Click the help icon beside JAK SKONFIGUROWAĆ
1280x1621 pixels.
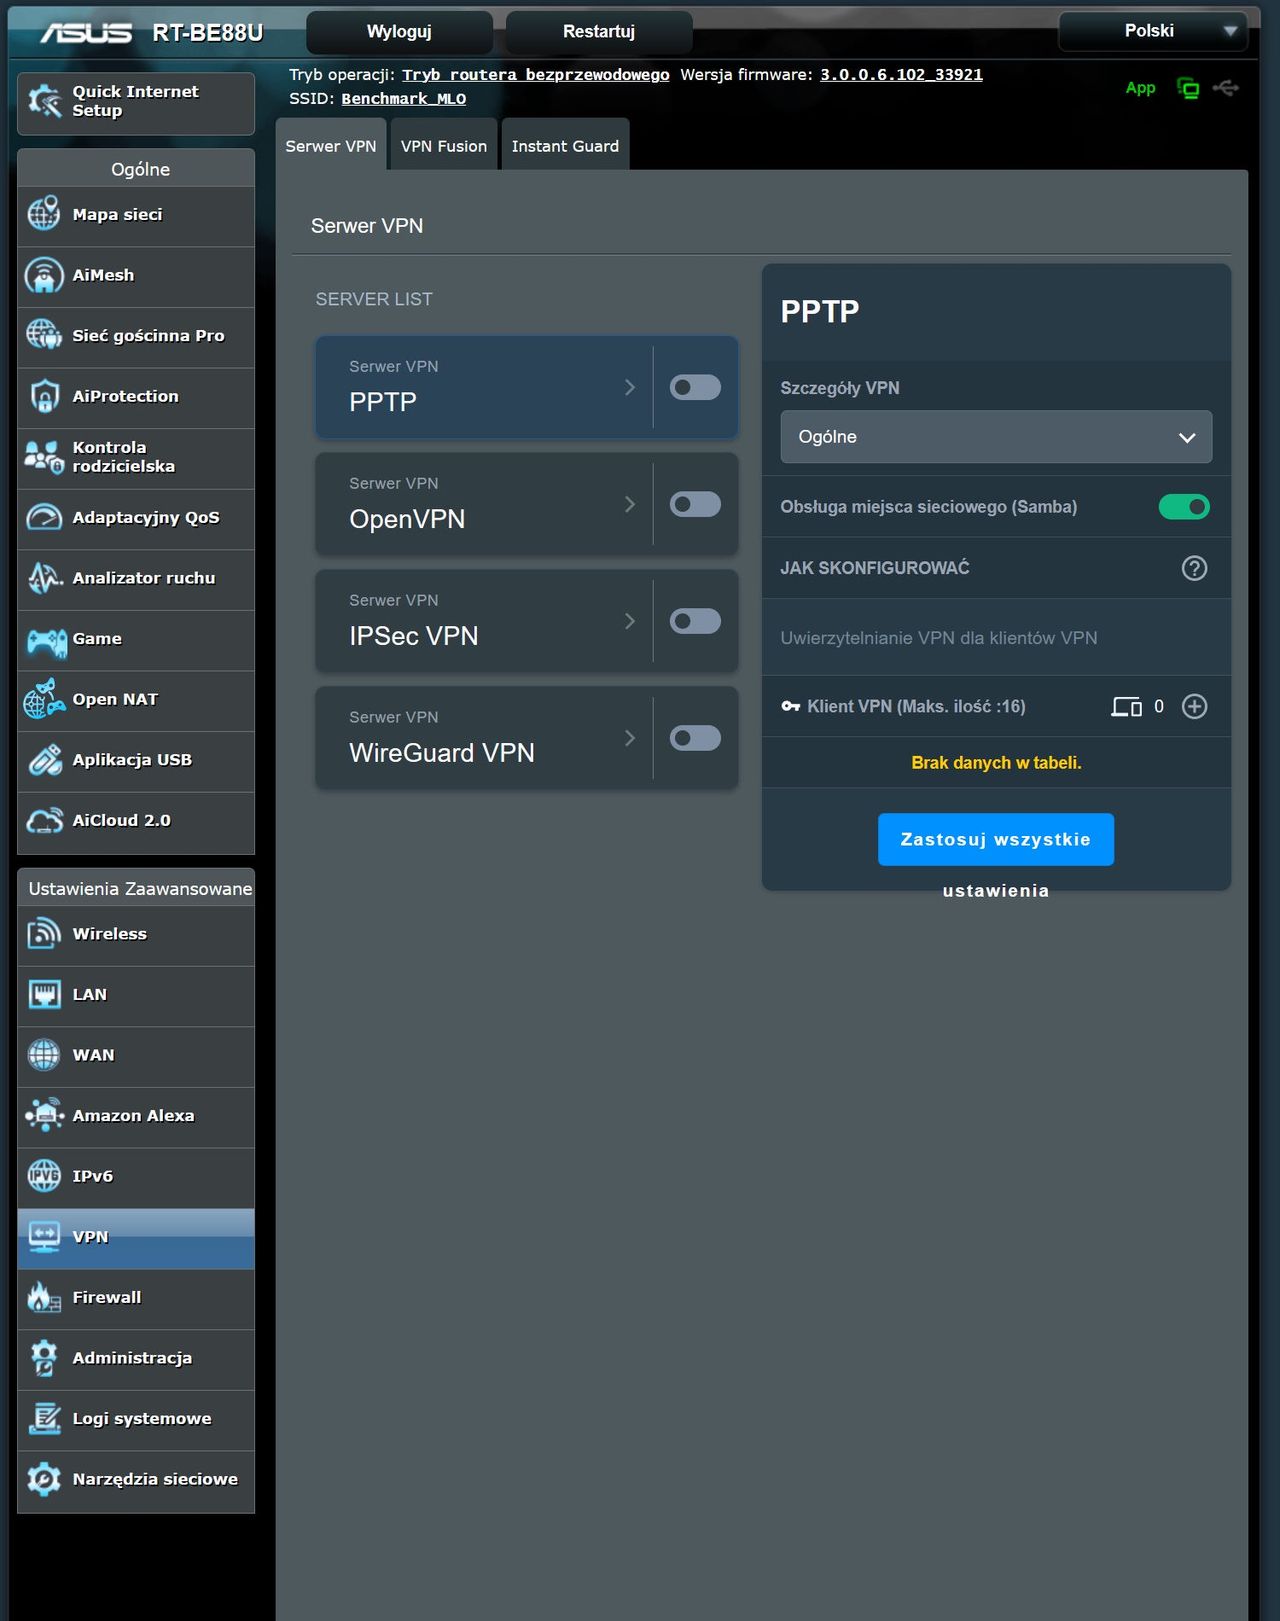coord(1194,568)
